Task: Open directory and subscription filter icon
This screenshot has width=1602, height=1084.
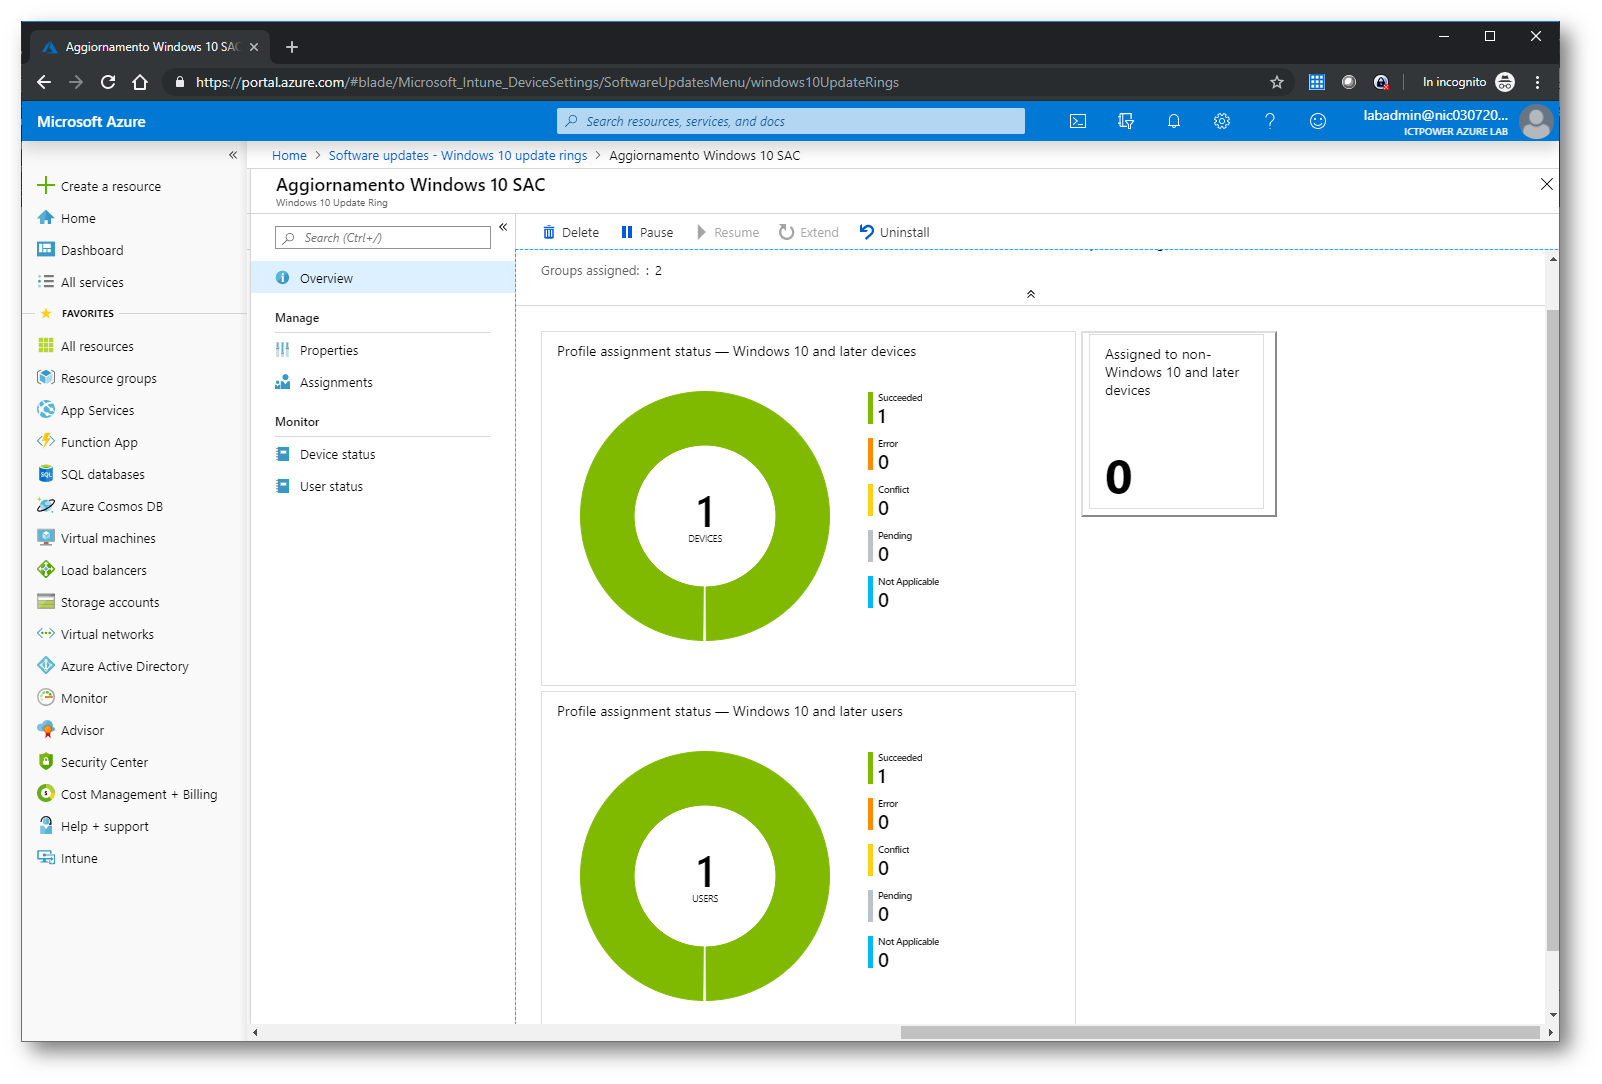Action: click(1126, 121)
